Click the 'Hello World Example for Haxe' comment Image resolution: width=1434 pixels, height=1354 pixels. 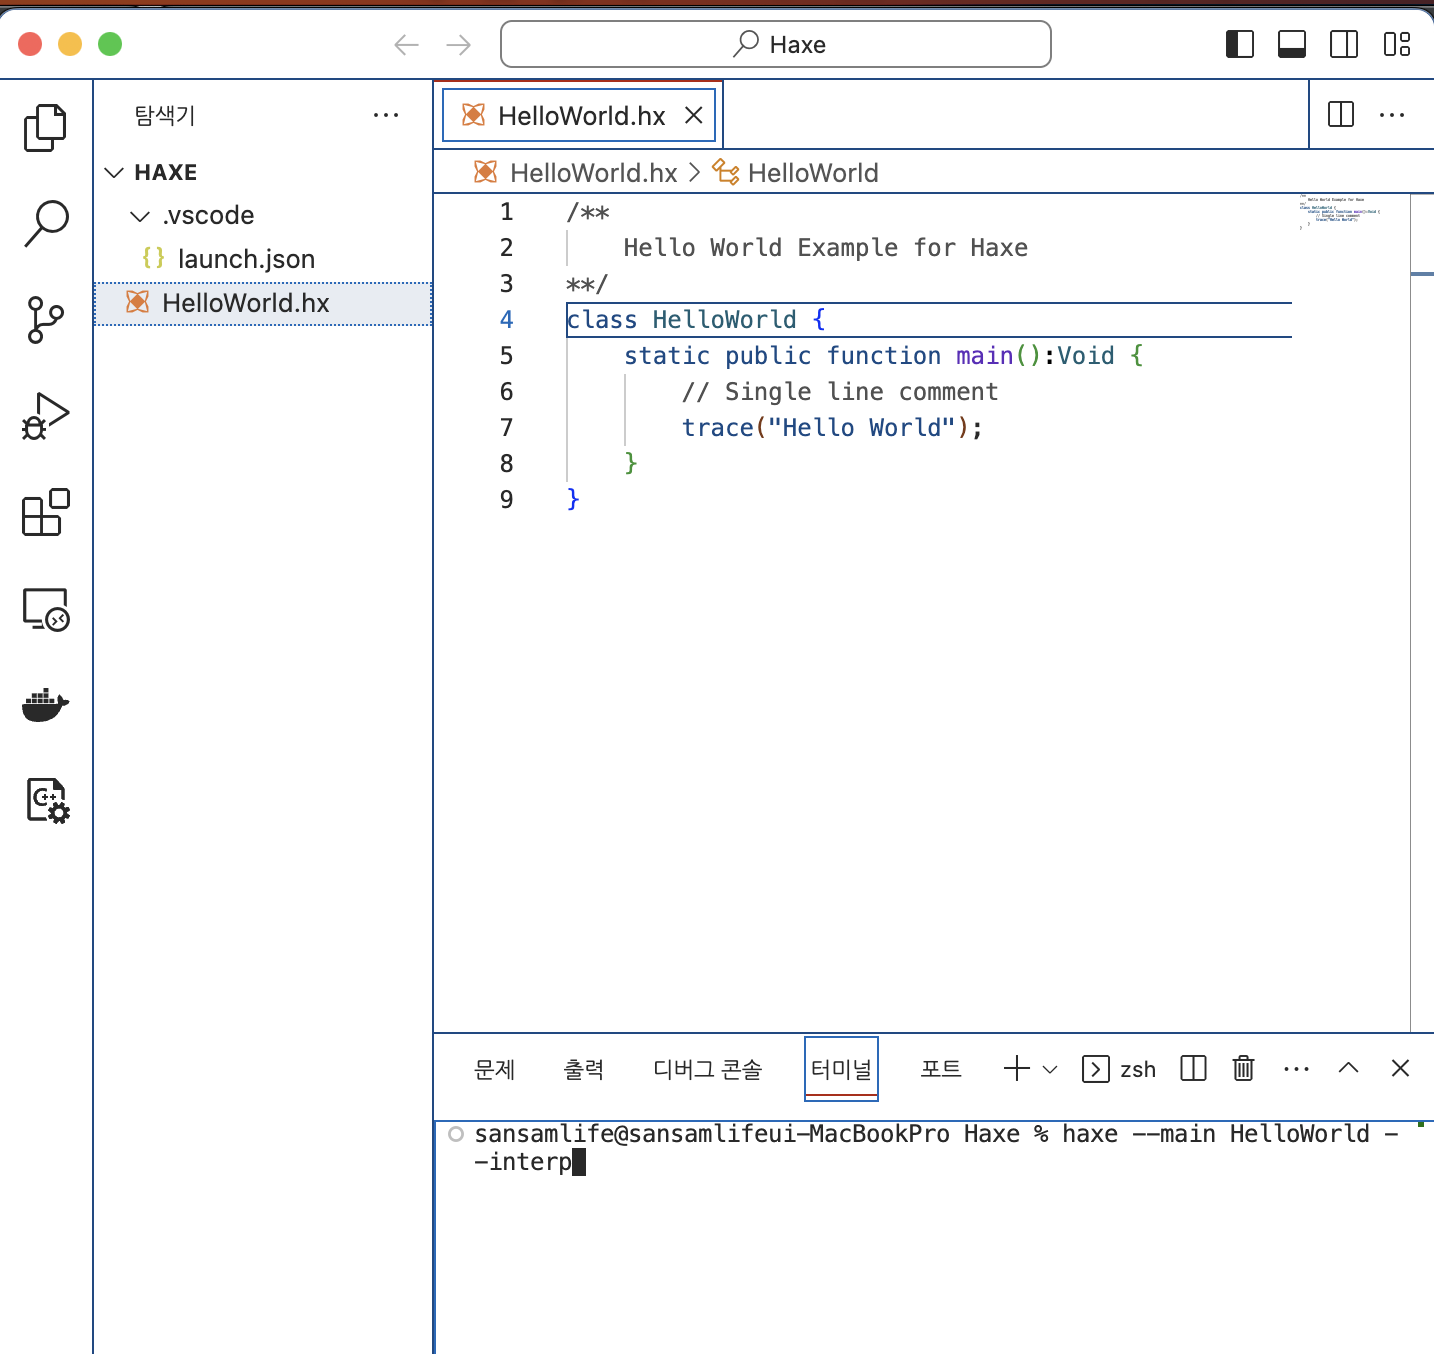[x=826, y=248]
